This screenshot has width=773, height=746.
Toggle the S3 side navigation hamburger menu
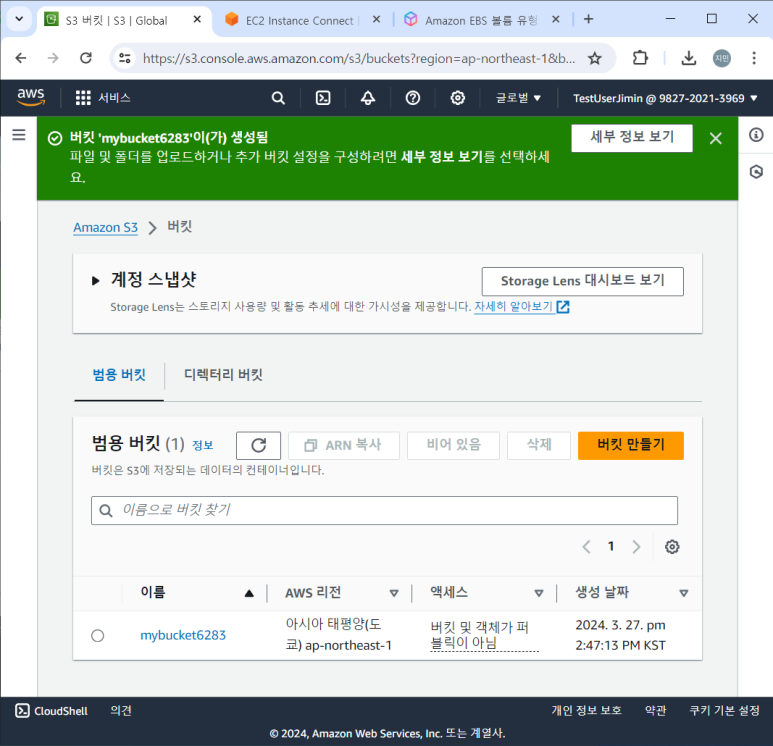pyautogui.click(x=19, y=135)
